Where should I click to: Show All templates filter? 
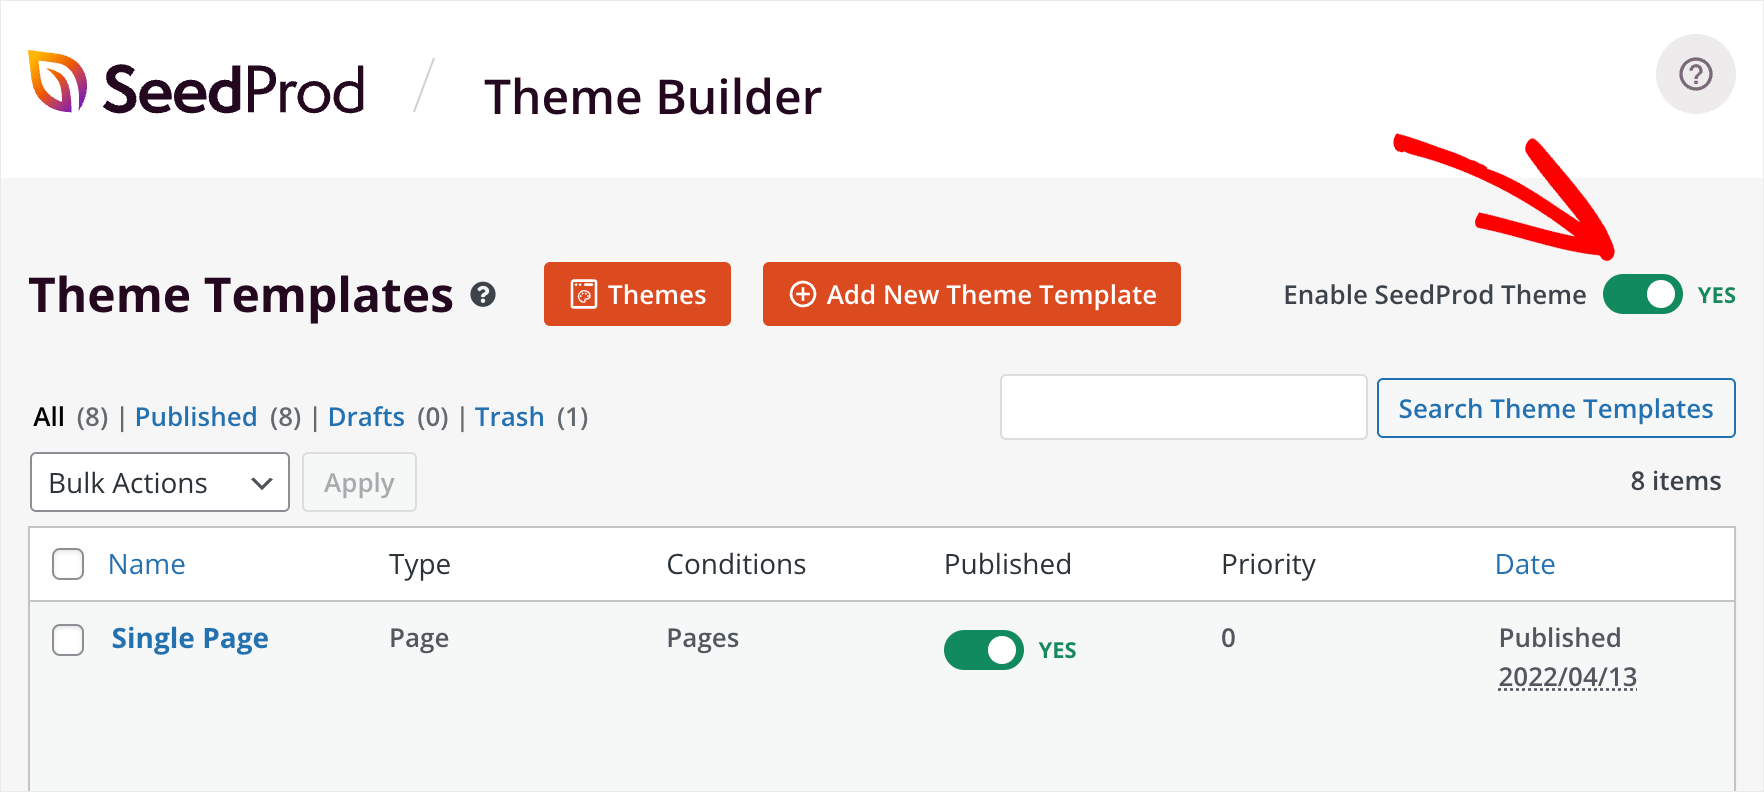pos(49,416)
